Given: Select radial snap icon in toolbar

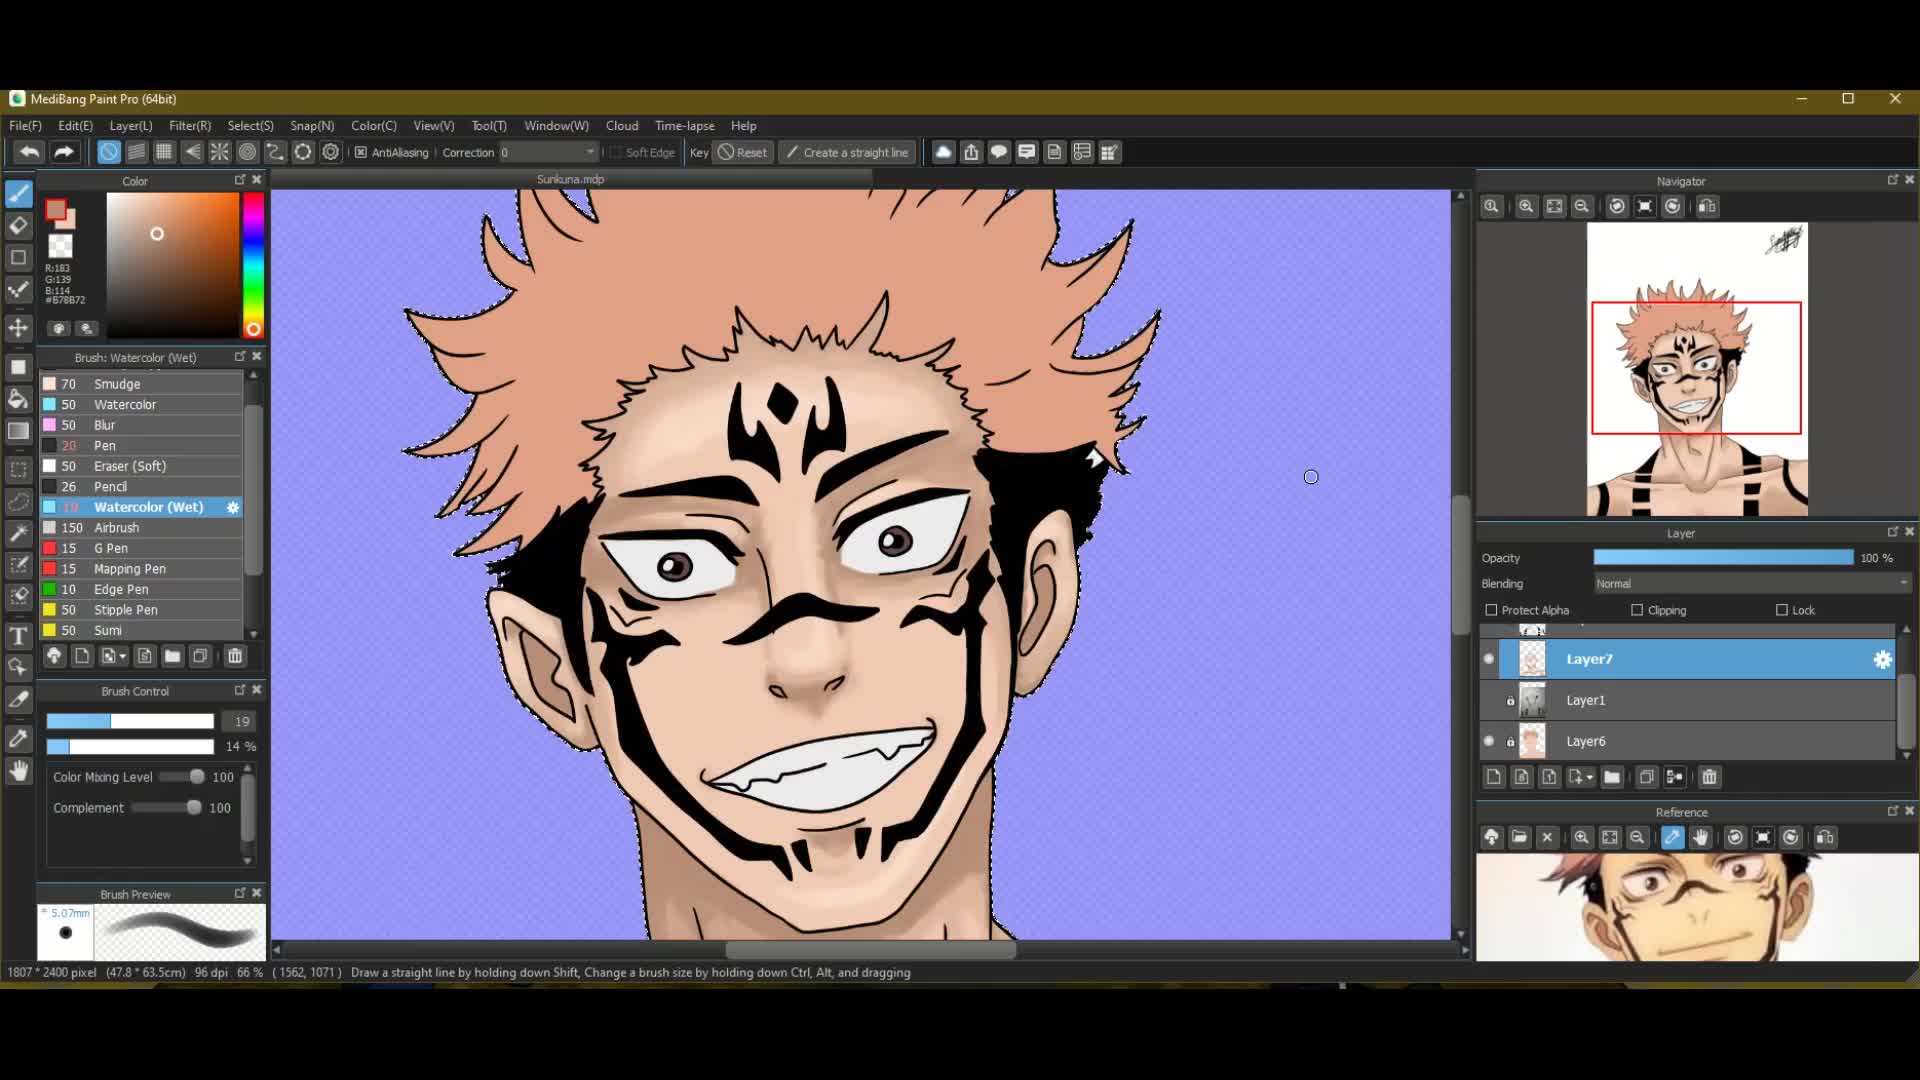Looking at the screenshot, I should click(x=220, y=152).
